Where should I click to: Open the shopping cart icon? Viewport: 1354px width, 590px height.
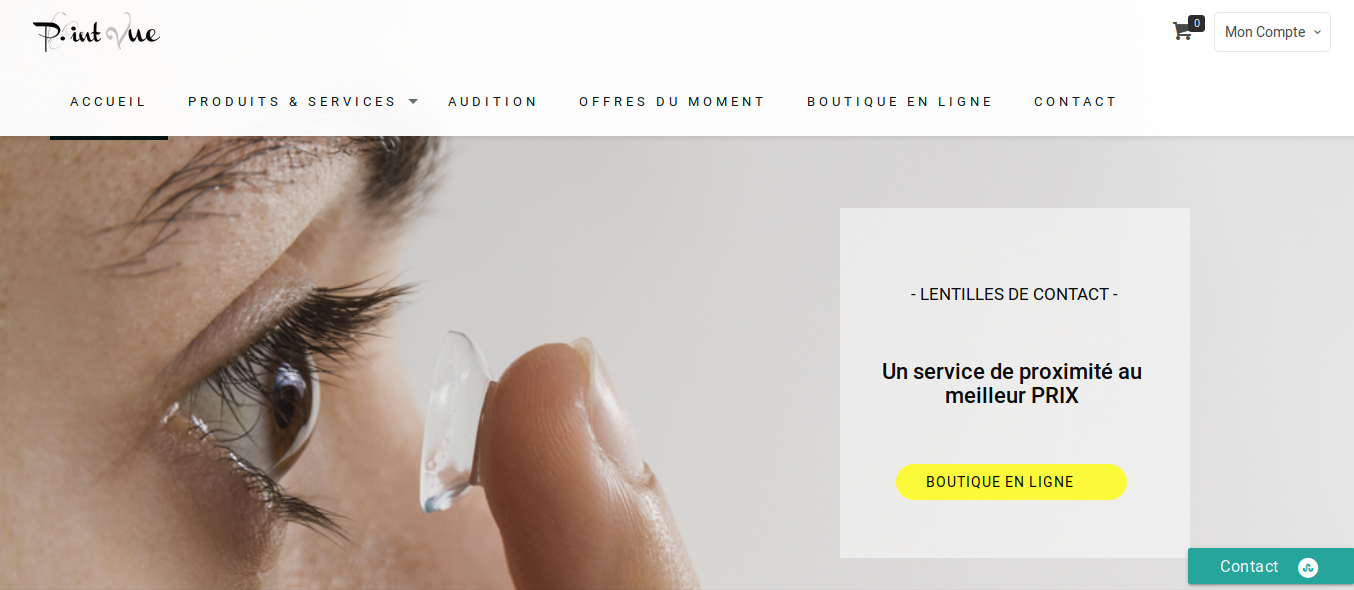pos(1182,31)
